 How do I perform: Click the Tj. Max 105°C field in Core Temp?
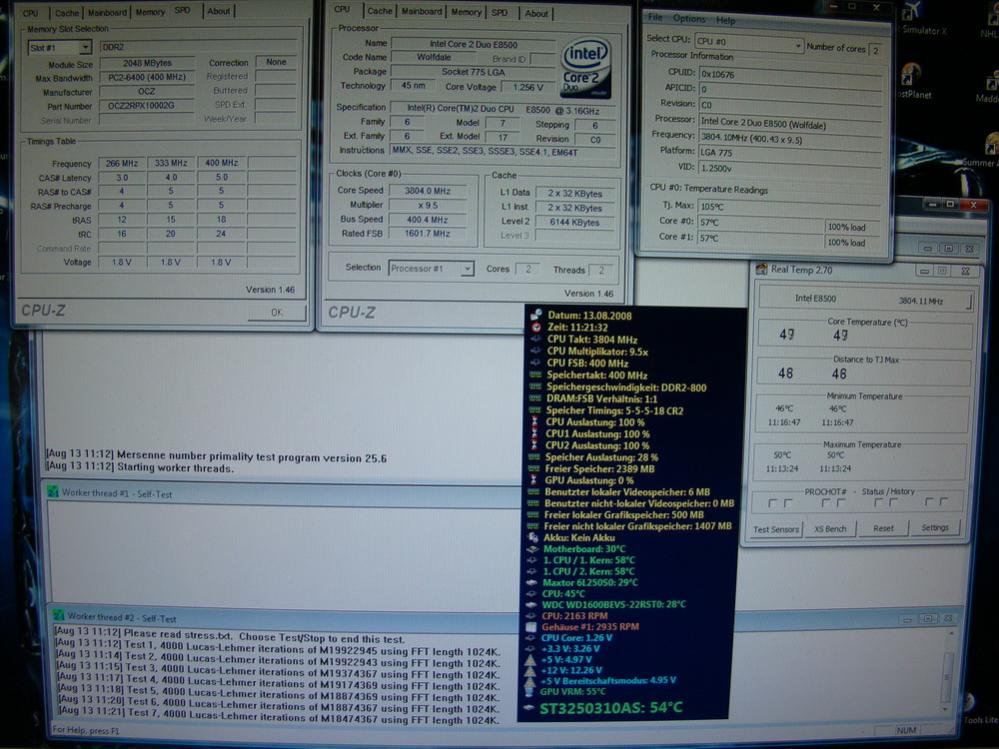click(790, 206)
